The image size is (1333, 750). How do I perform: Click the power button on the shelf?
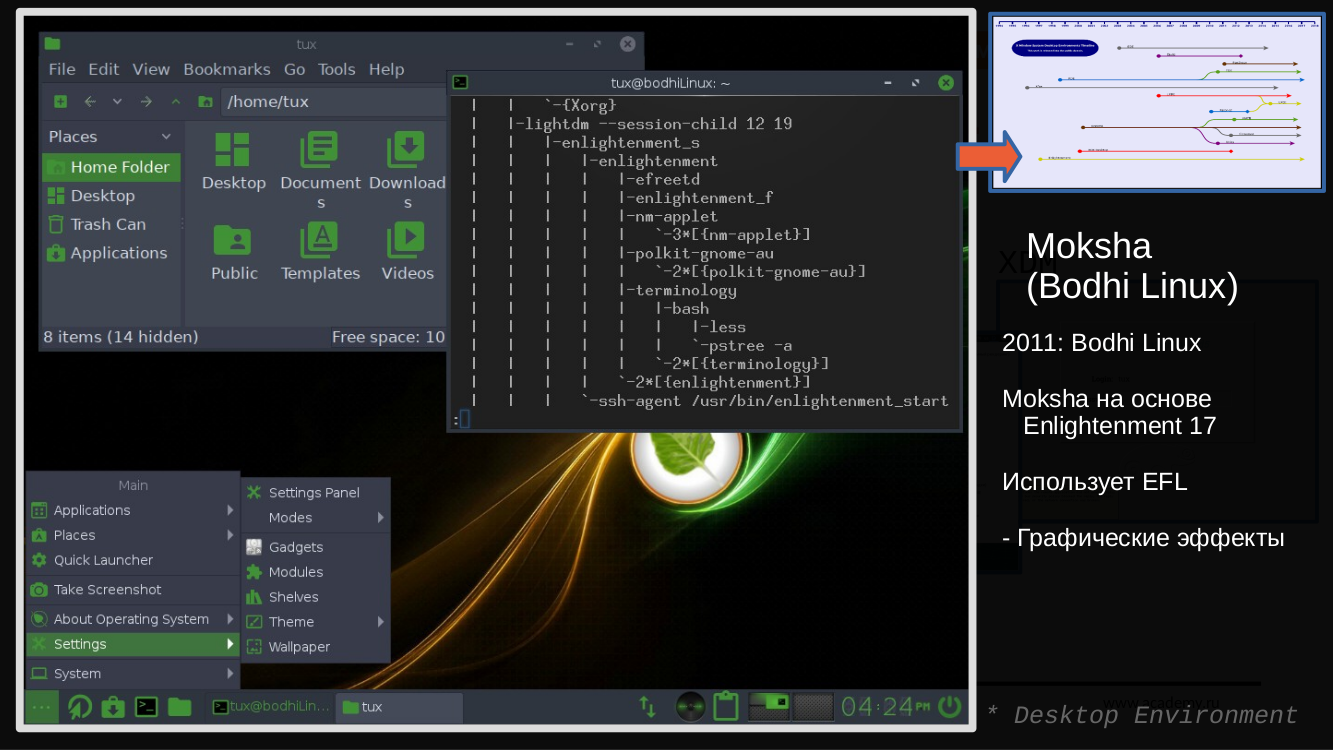coord(948,706)
